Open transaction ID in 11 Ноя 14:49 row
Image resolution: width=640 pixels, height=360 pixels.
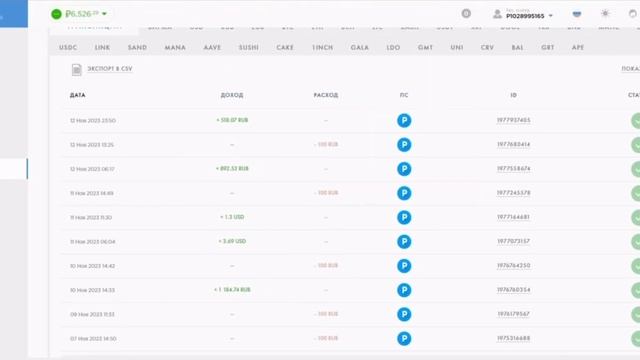coord(513,193)
